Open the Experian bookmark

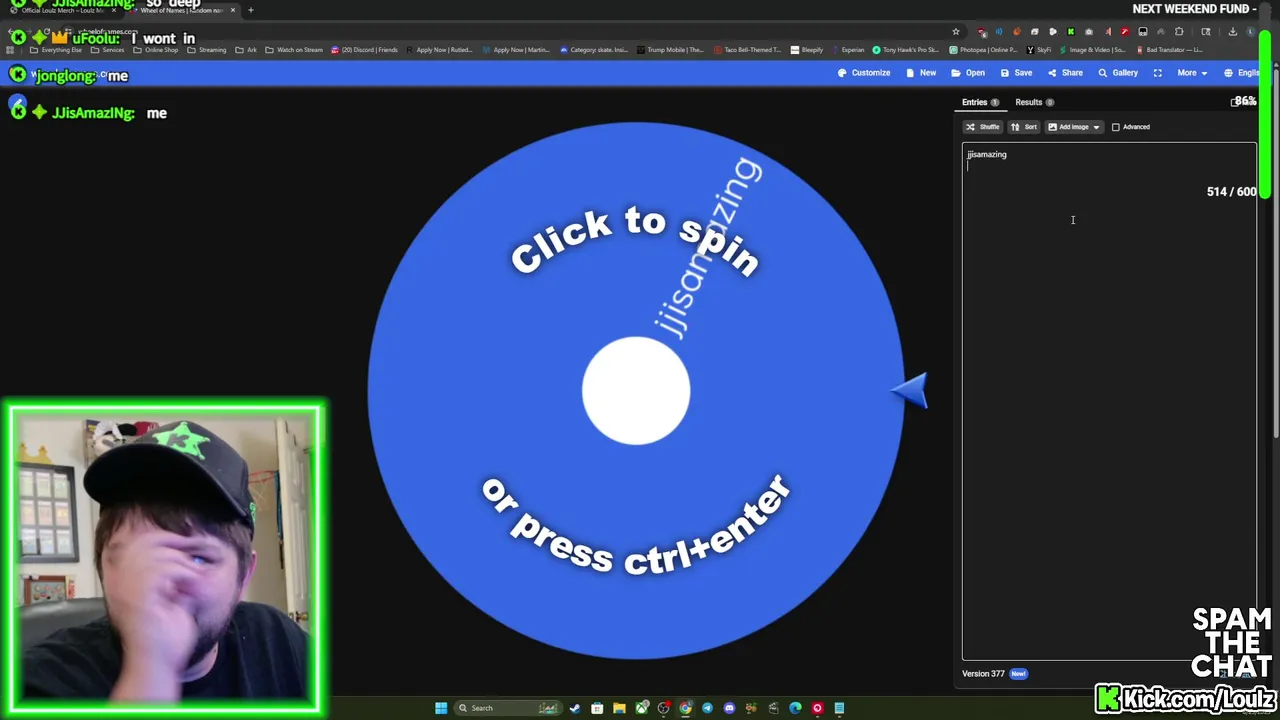click(847, 50)
